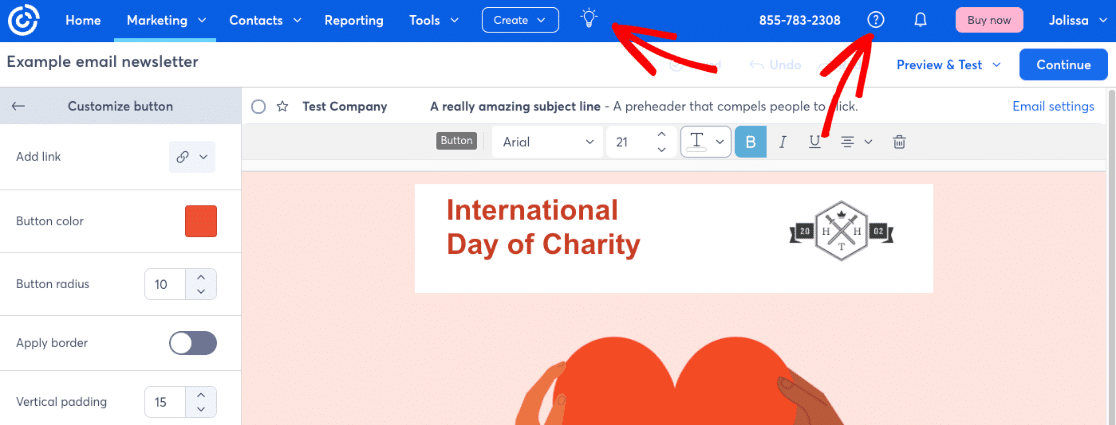Click the International Day of Charity heading

tap(543, 228)
